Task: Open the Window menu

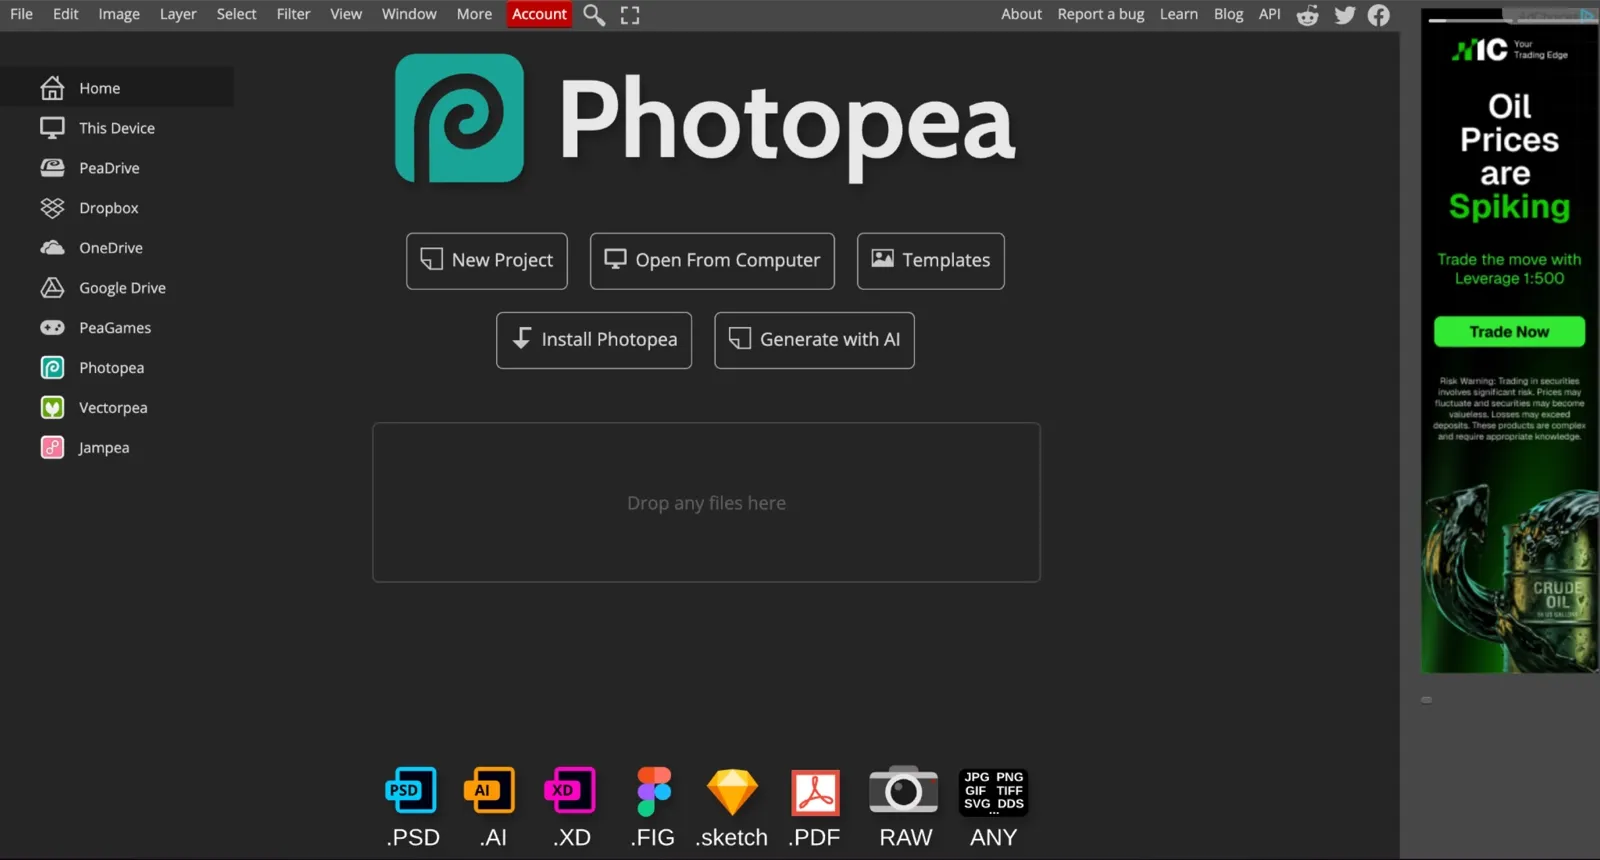Action: click(409, 14)
